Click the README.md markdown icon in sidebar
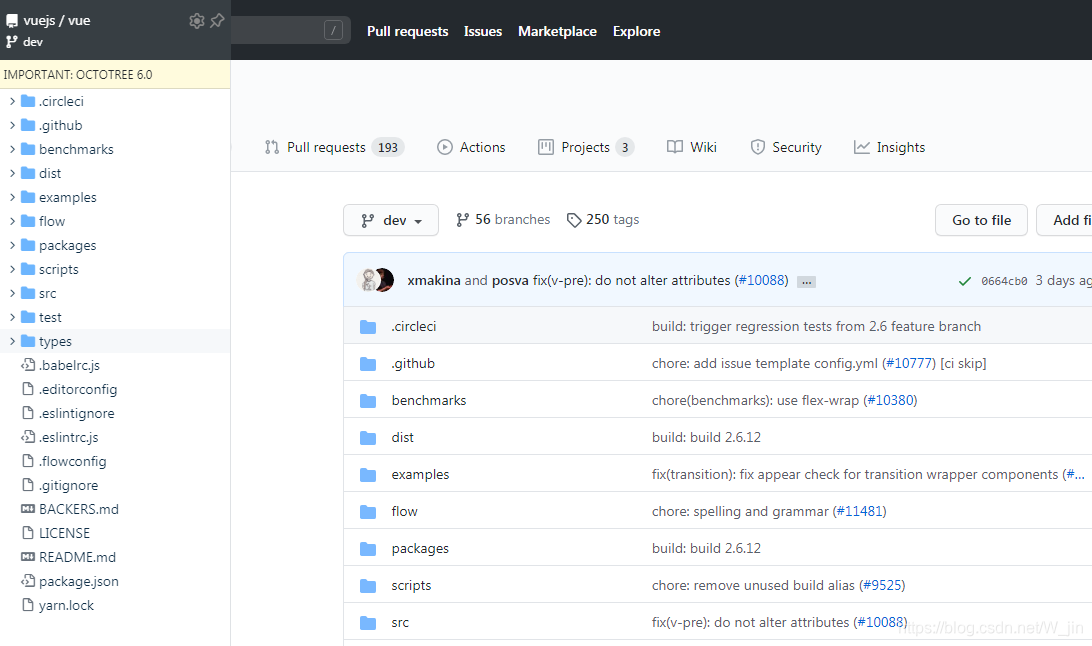1092x646 pixels. pos(28,557)
